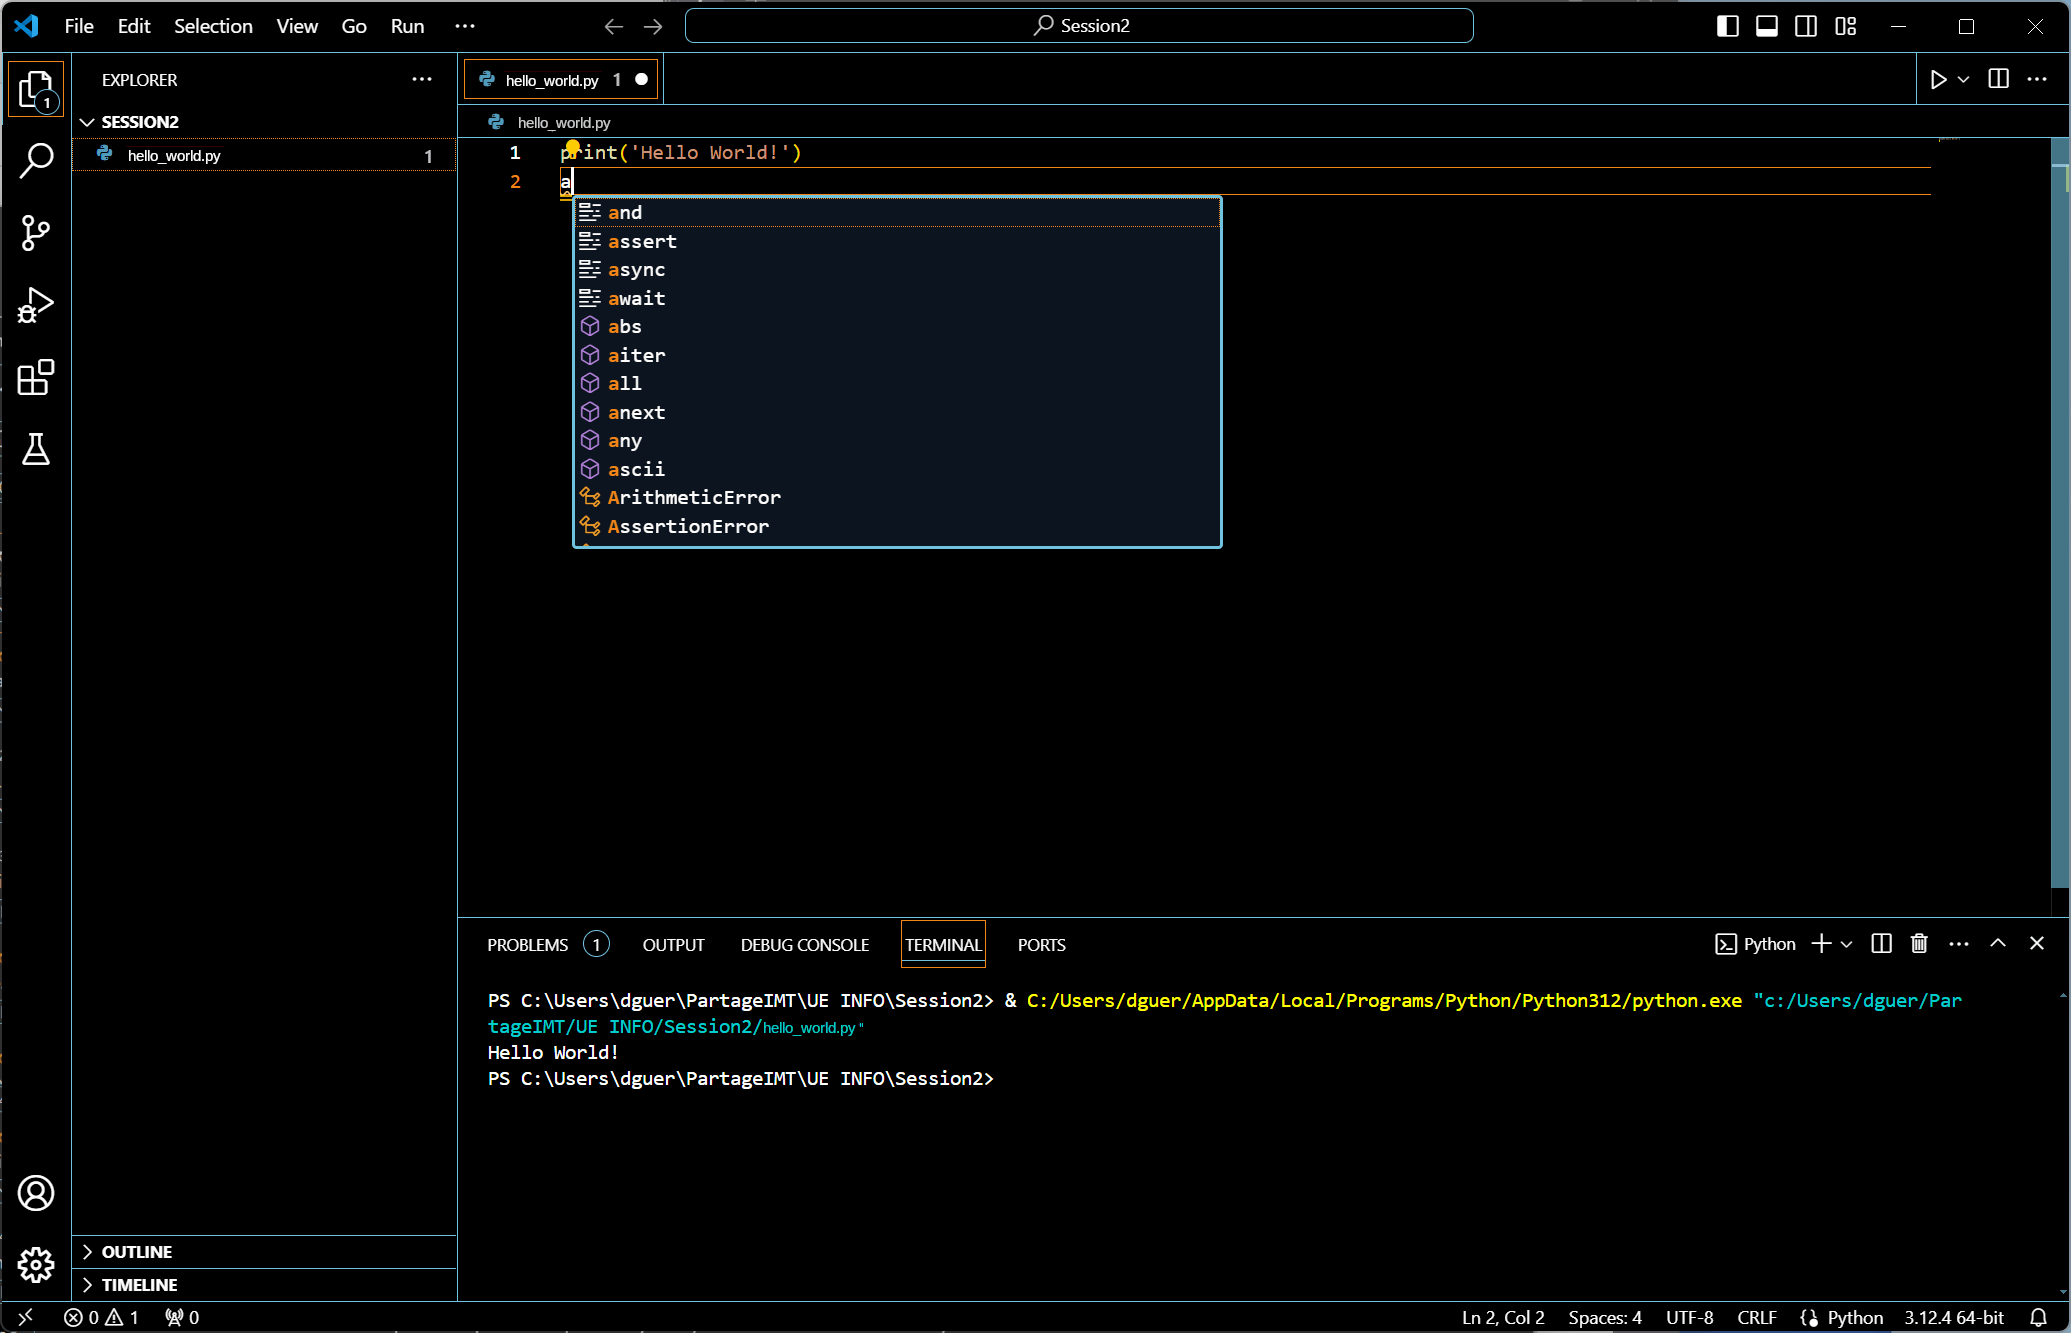
Task: Open the Source Control view
Action: (x=36, y=233)
